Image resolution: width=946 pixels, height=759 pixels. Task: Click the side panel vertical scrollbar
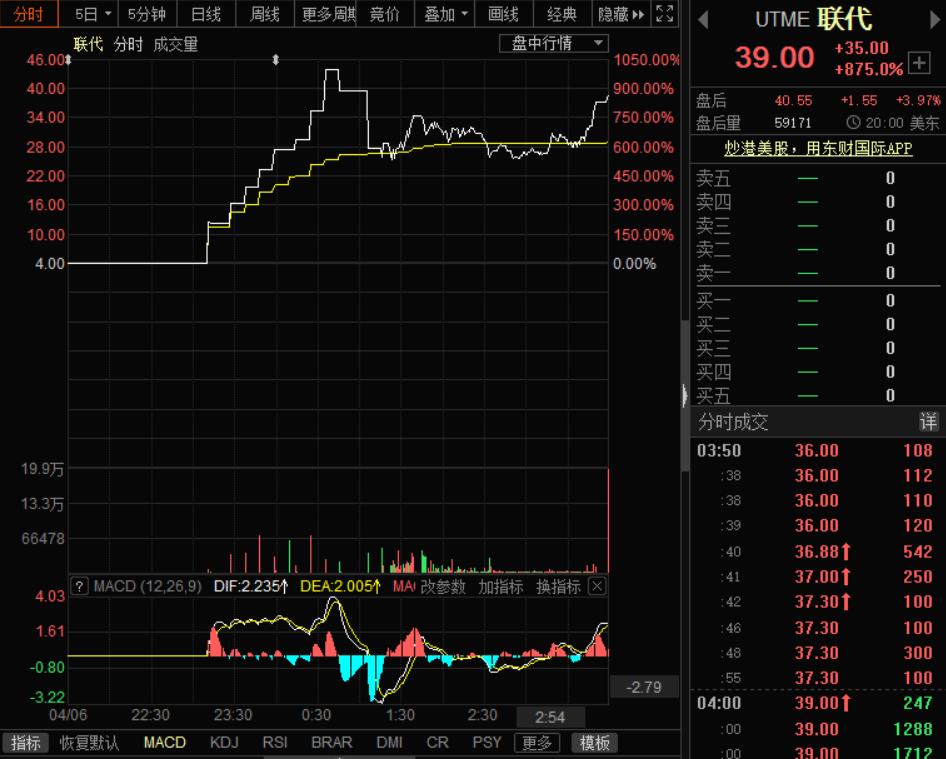685,395
